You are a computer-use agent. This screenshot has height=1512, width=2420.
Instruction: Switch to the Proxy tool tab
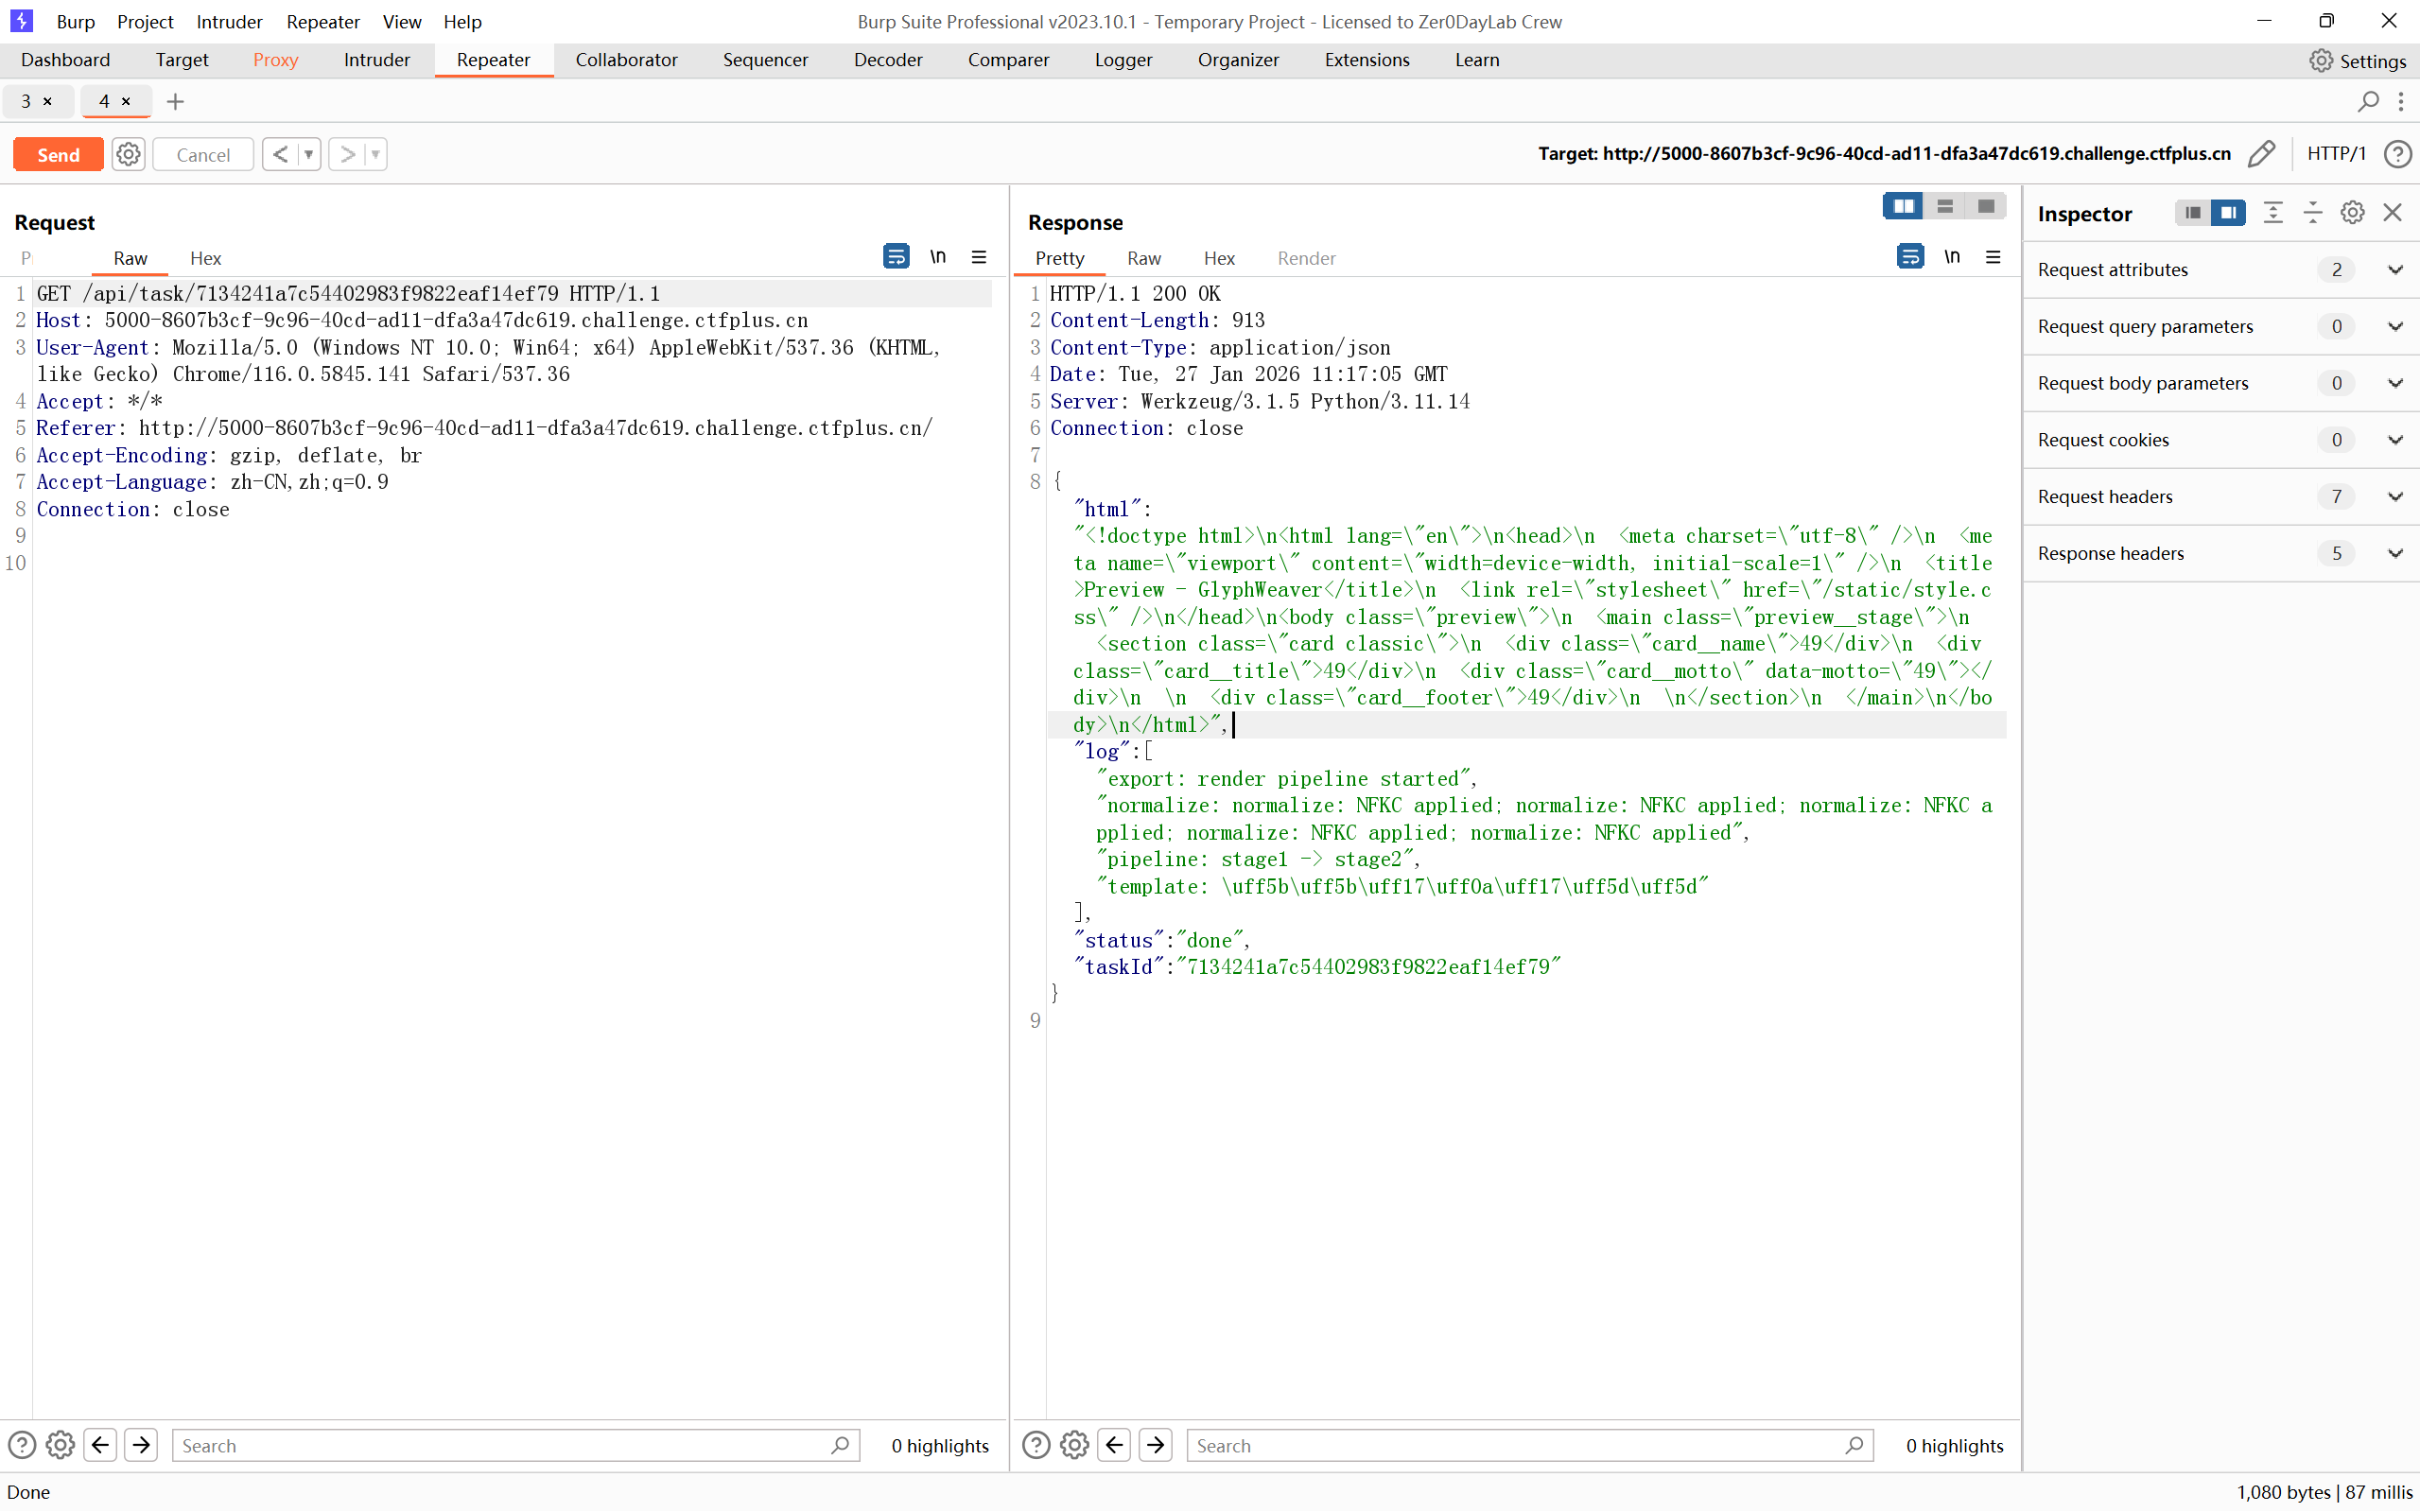pyautogui.click(x=276, y=60)
